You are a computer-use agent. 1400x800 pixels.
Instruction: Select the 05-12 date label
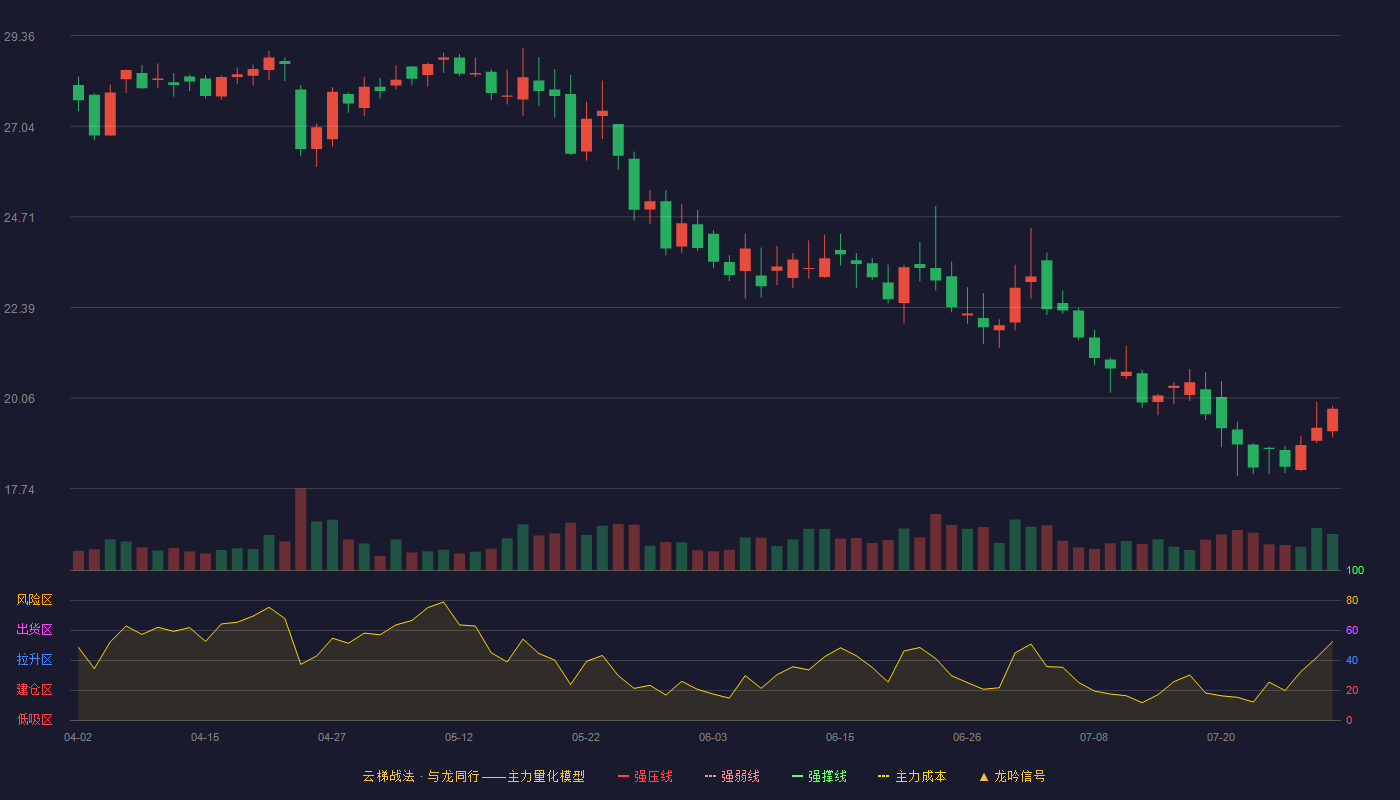pos(459,737)
